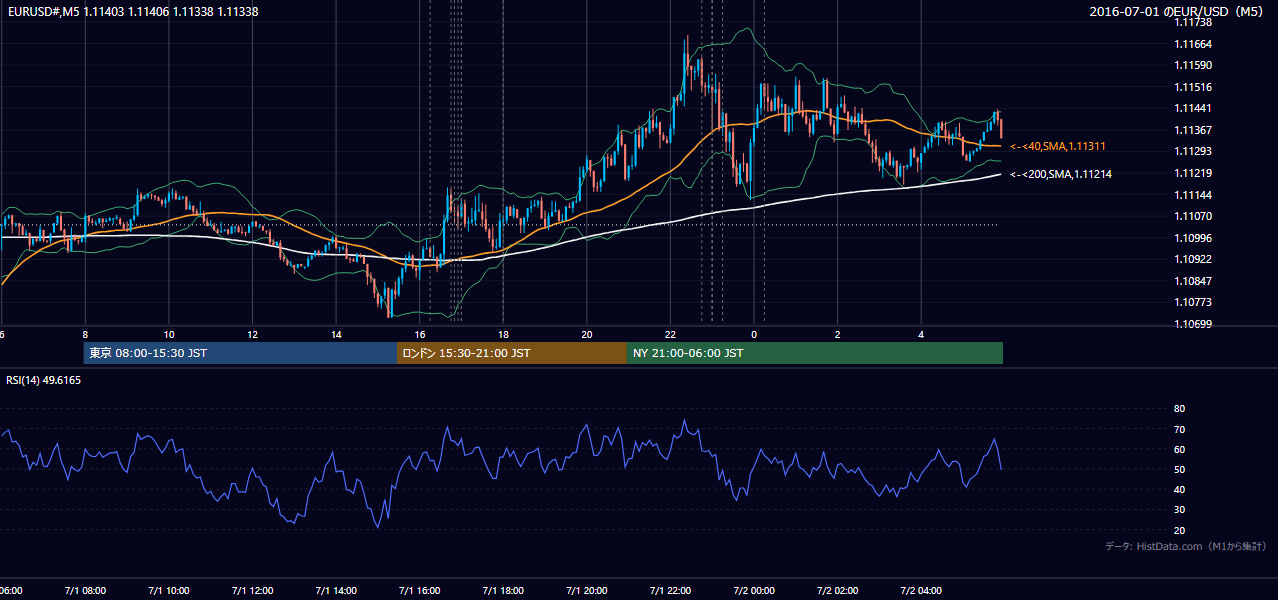1278x600 pixels.
Task: Click hour marker 2 under price chart
Action: pyautogui.click(x=838, y=335)
